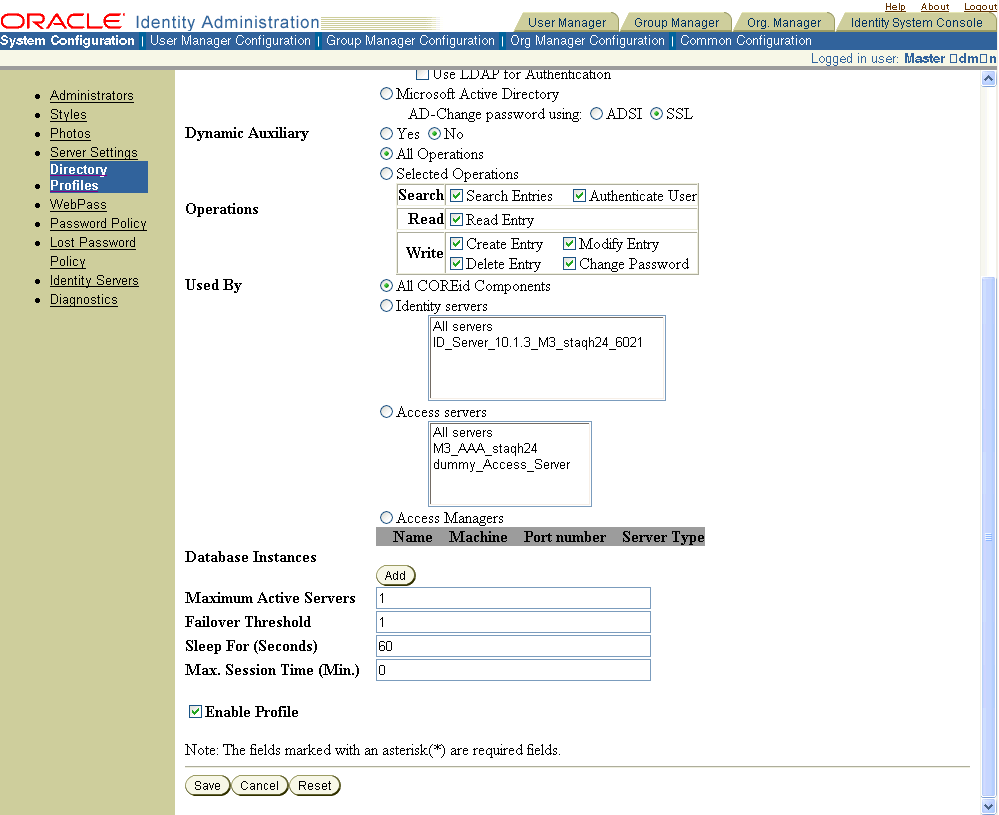
Task: Click the Cancel button
Action: 259,785
